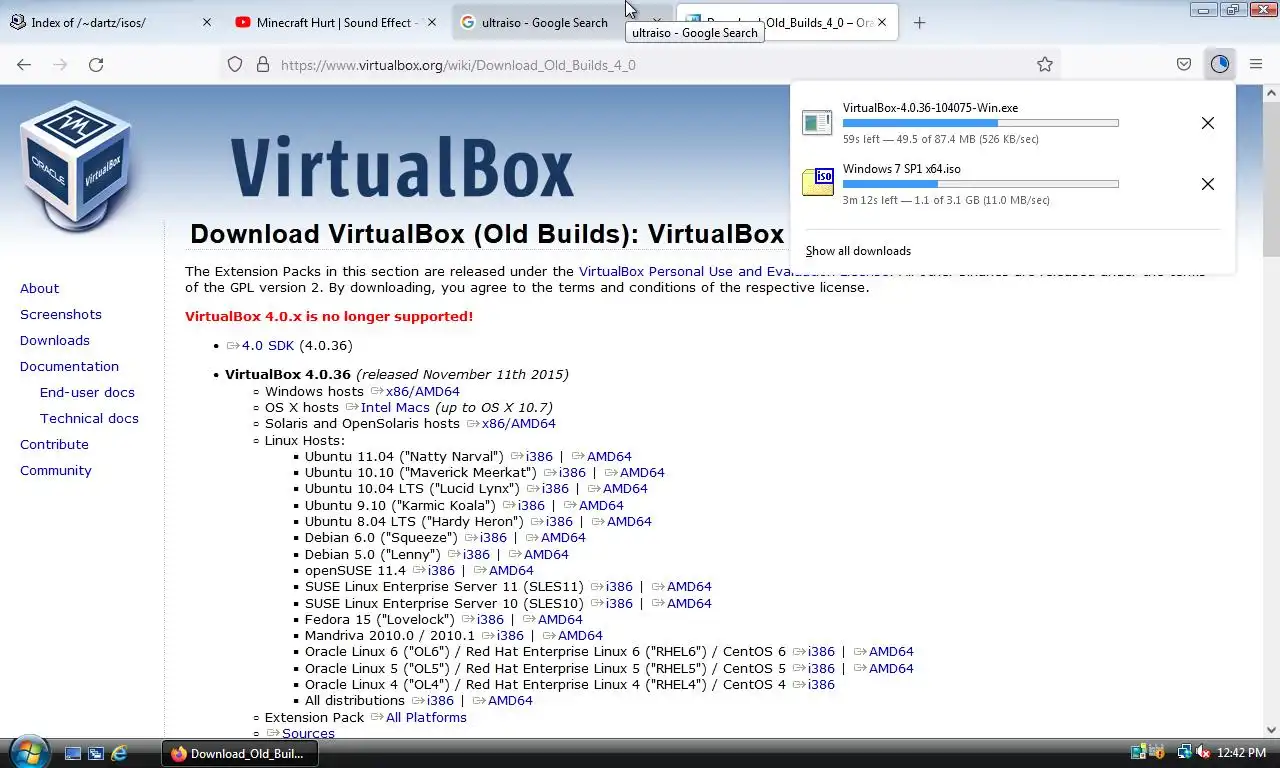1280x768 pixels.
Task: Open the 4.0 SDK link
Action: [268, 345]
